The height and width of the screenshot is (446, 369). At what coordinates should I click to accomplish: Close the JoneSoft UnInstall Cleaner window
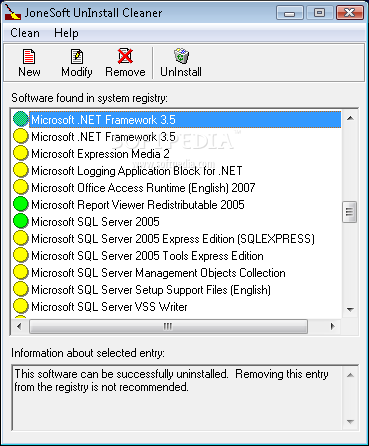coord(349,13)
